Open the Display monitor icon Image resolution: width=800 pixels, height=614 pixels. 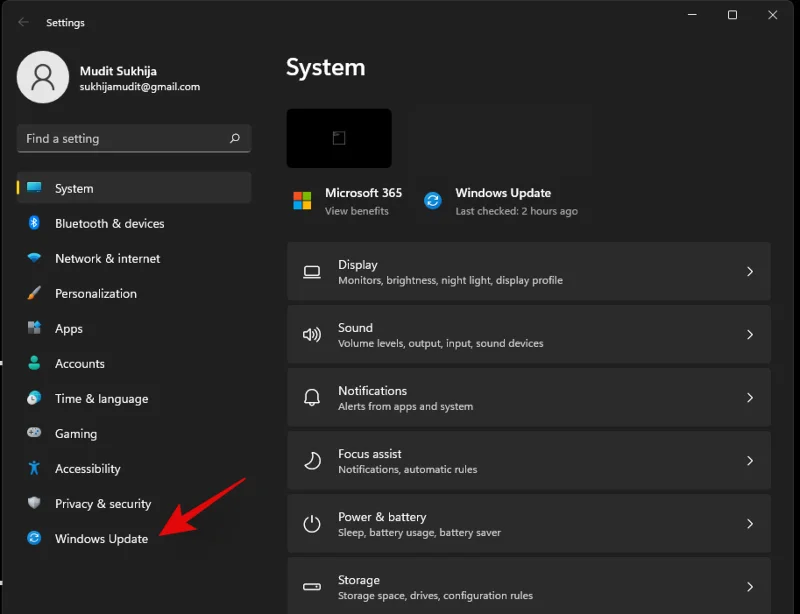pos(312,271)
